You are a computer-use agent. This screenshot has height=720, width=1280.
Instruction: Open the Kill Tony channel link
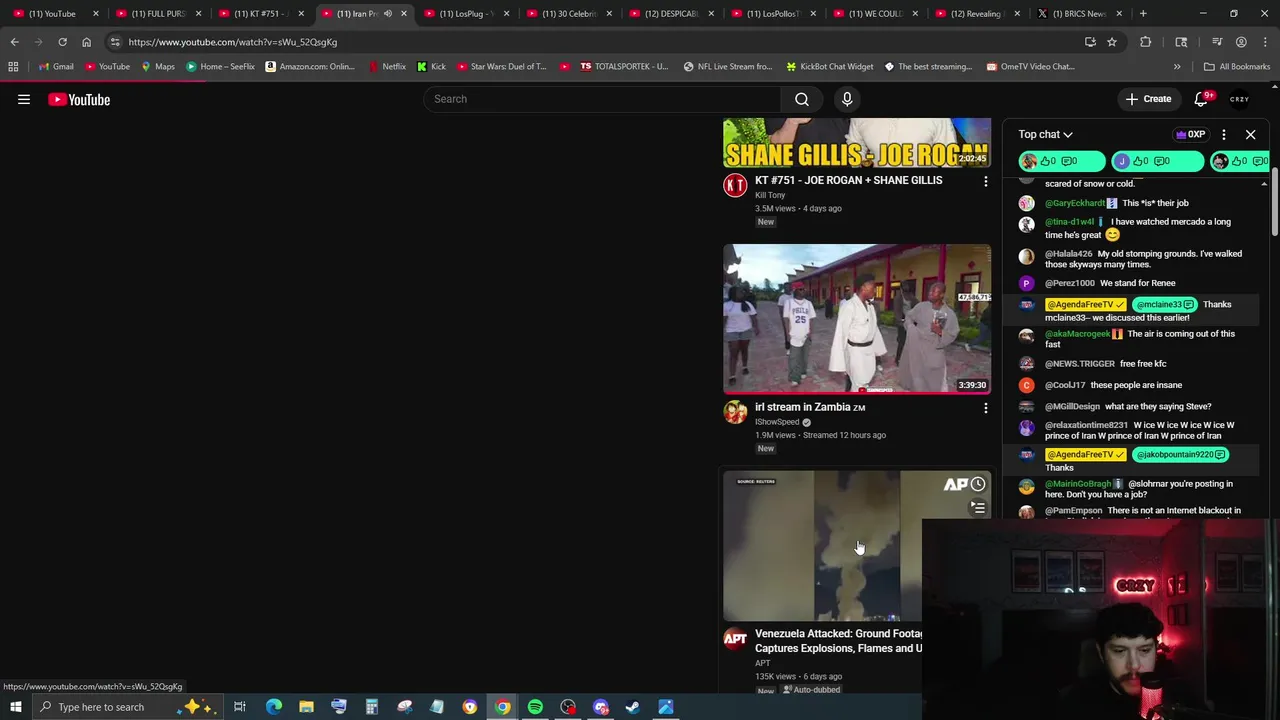[x=769, y=195]
